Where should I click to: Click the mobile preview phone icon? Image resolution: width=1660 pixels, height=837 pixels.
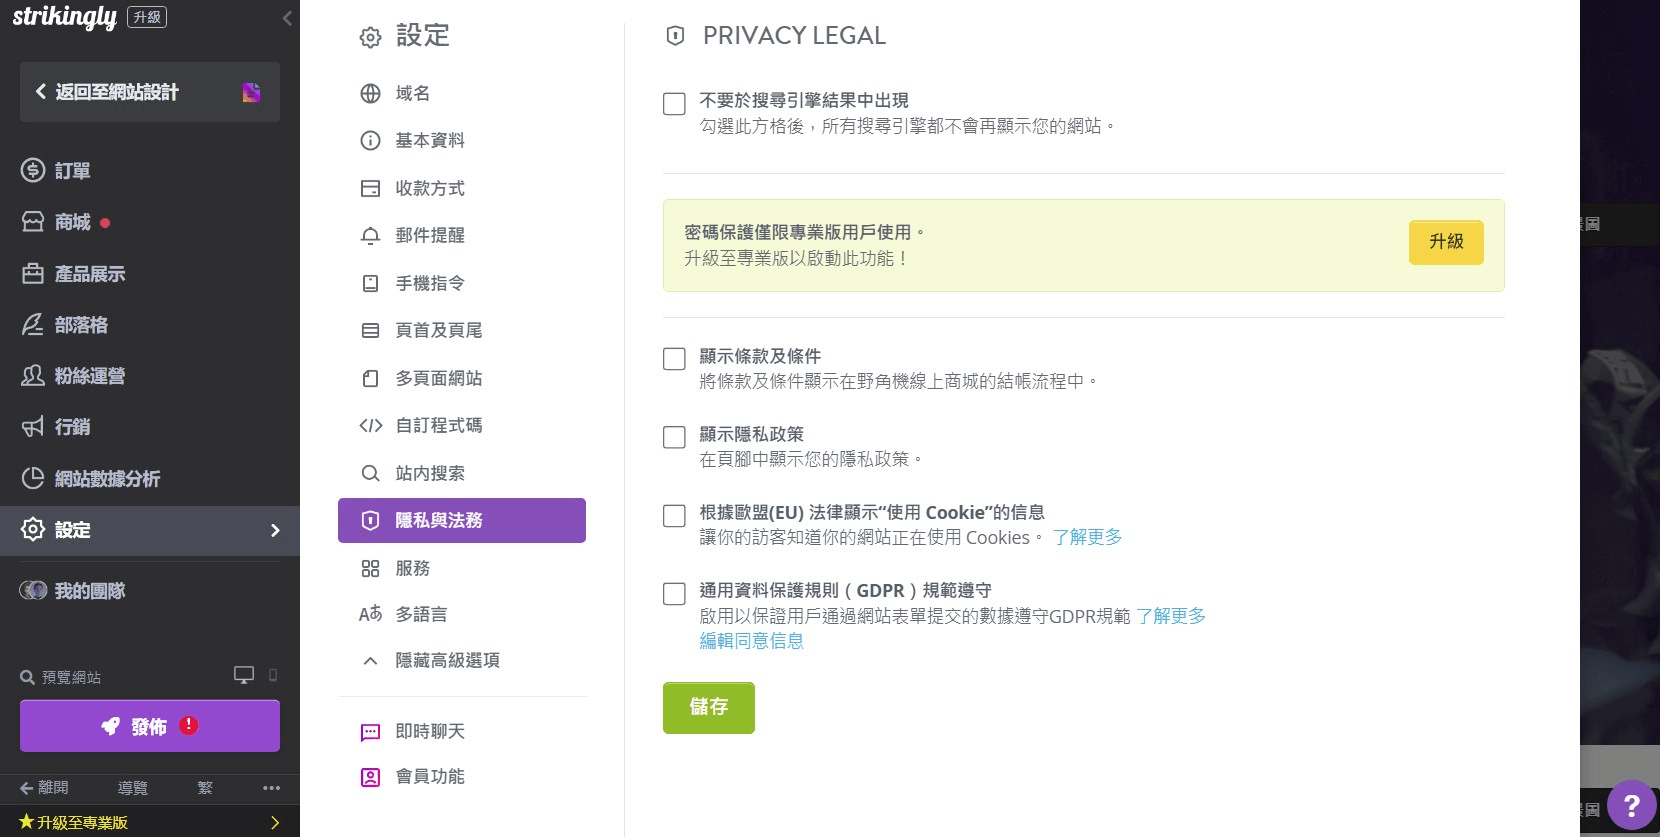click(x=273, y=675)
